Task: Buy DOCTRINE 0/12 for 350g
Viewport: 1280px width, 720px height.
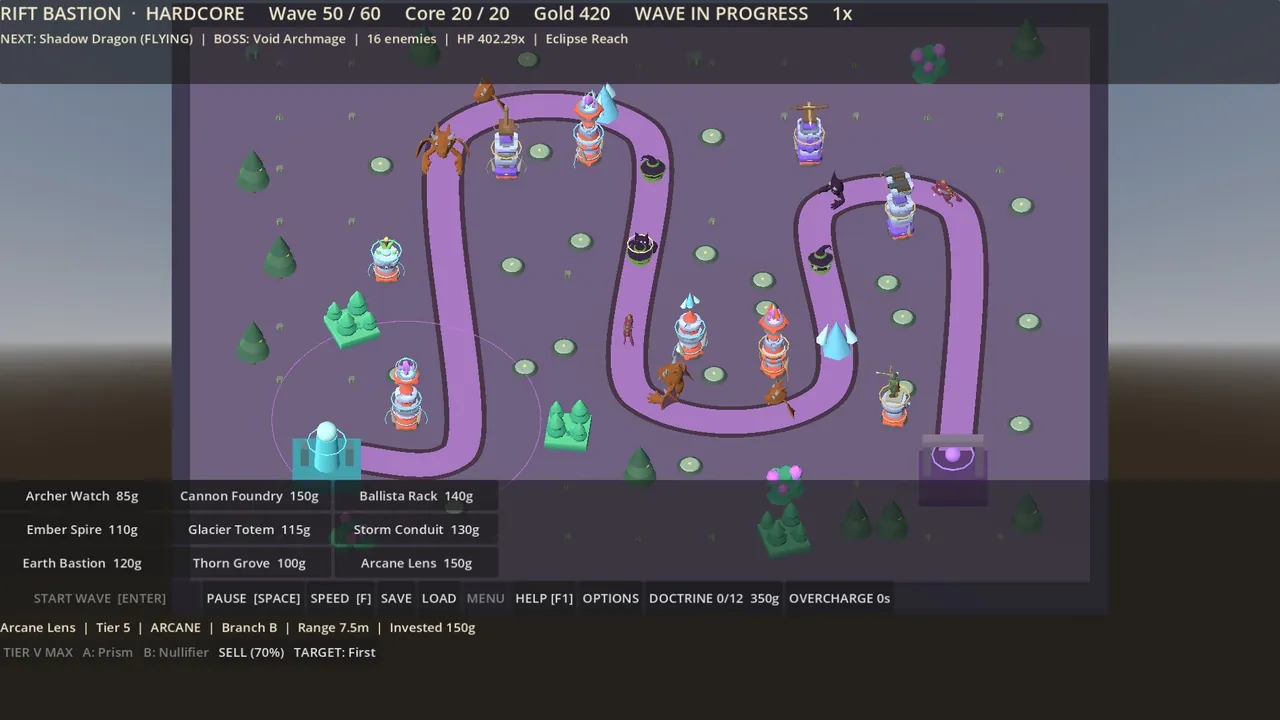Action: (x=714, y=598)
